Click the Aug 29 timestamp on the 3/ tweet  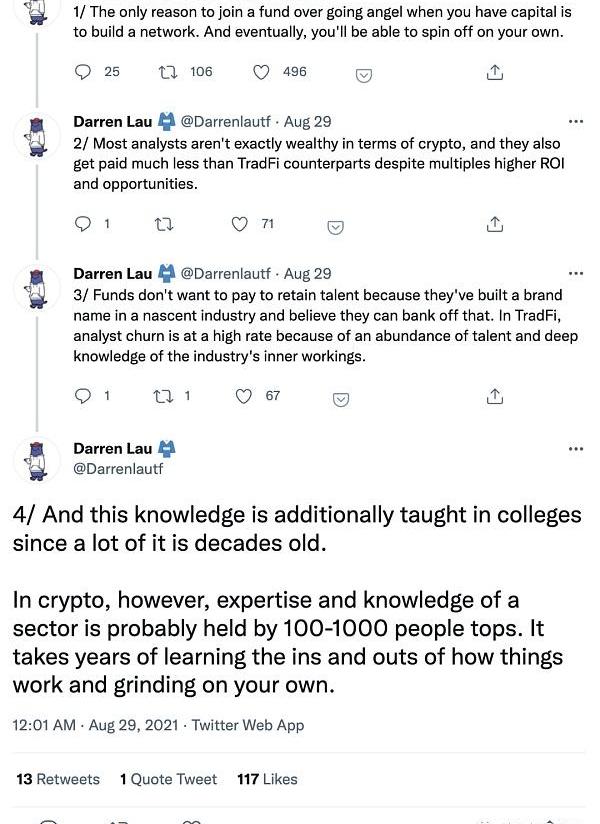point(308,273)
